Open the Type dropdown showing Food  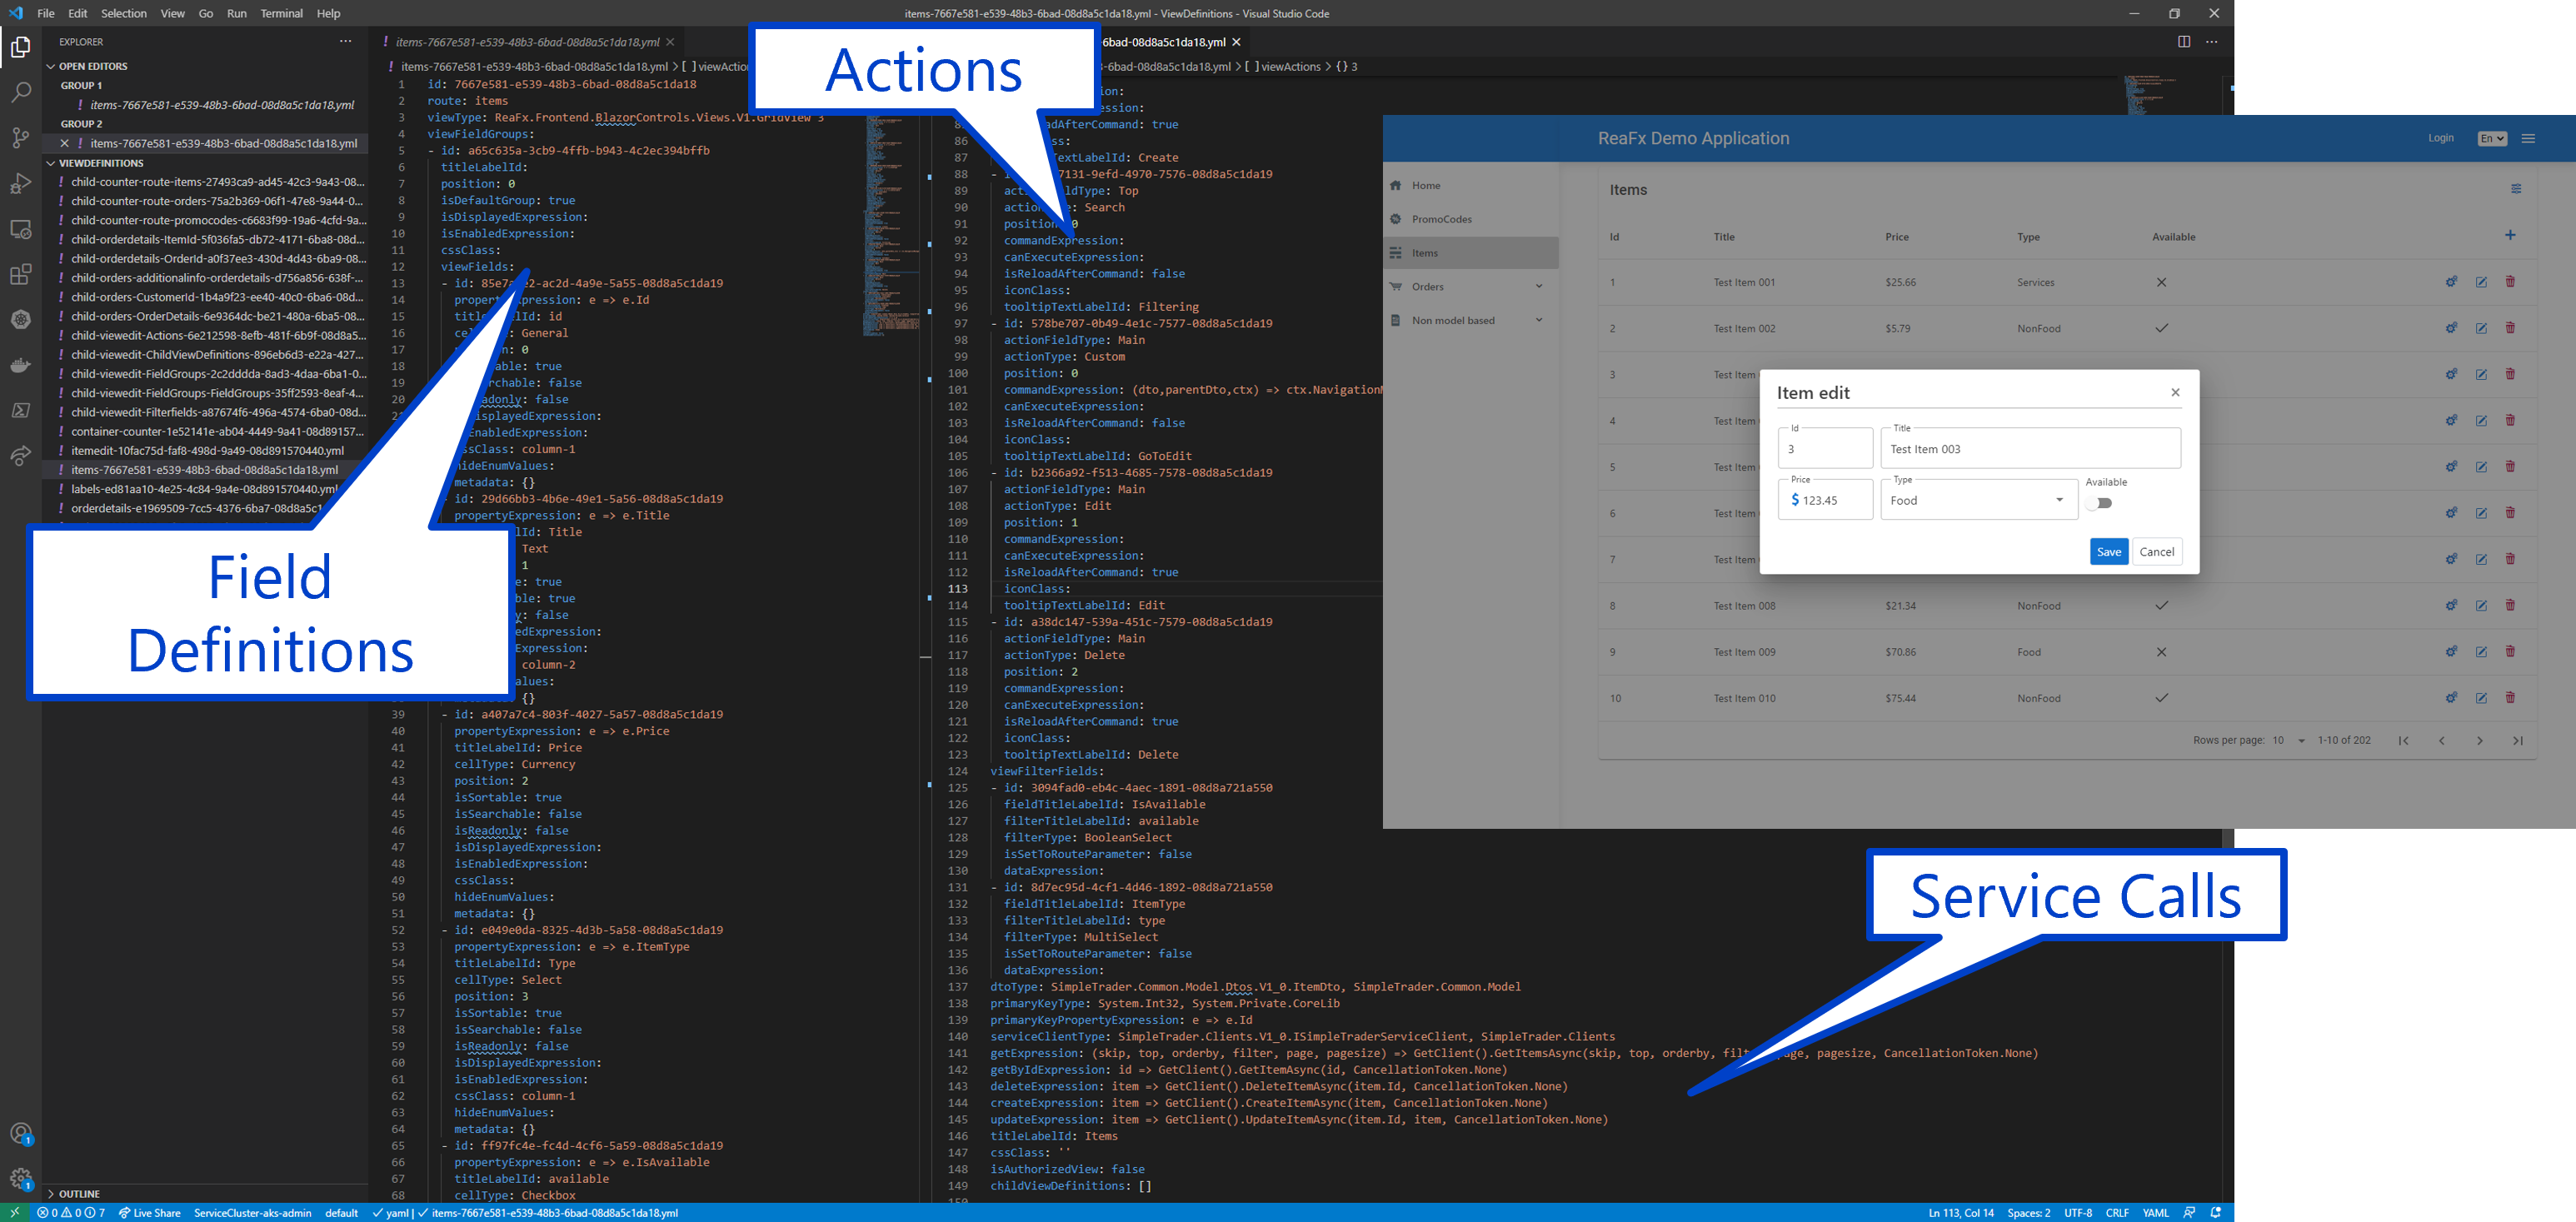(x=1977, y=500)
